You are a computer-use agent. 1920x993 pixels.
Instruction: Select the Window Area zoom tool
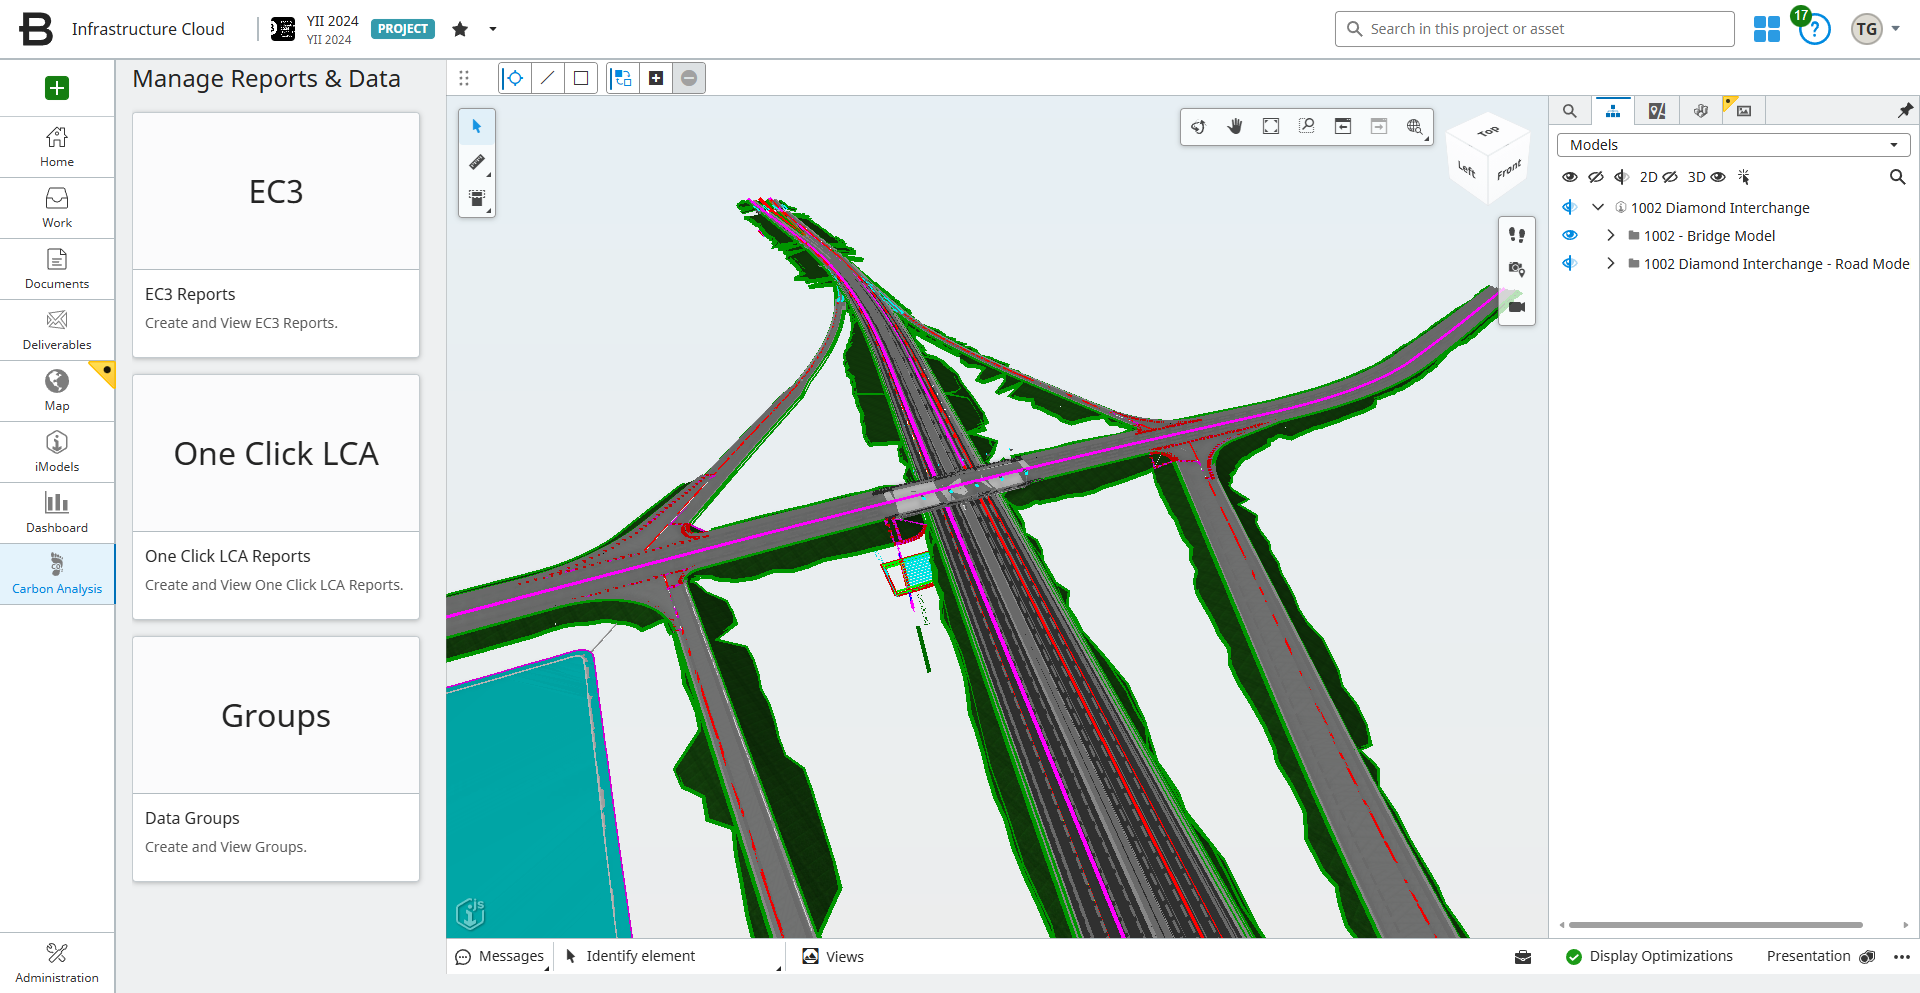(1307, 126)
